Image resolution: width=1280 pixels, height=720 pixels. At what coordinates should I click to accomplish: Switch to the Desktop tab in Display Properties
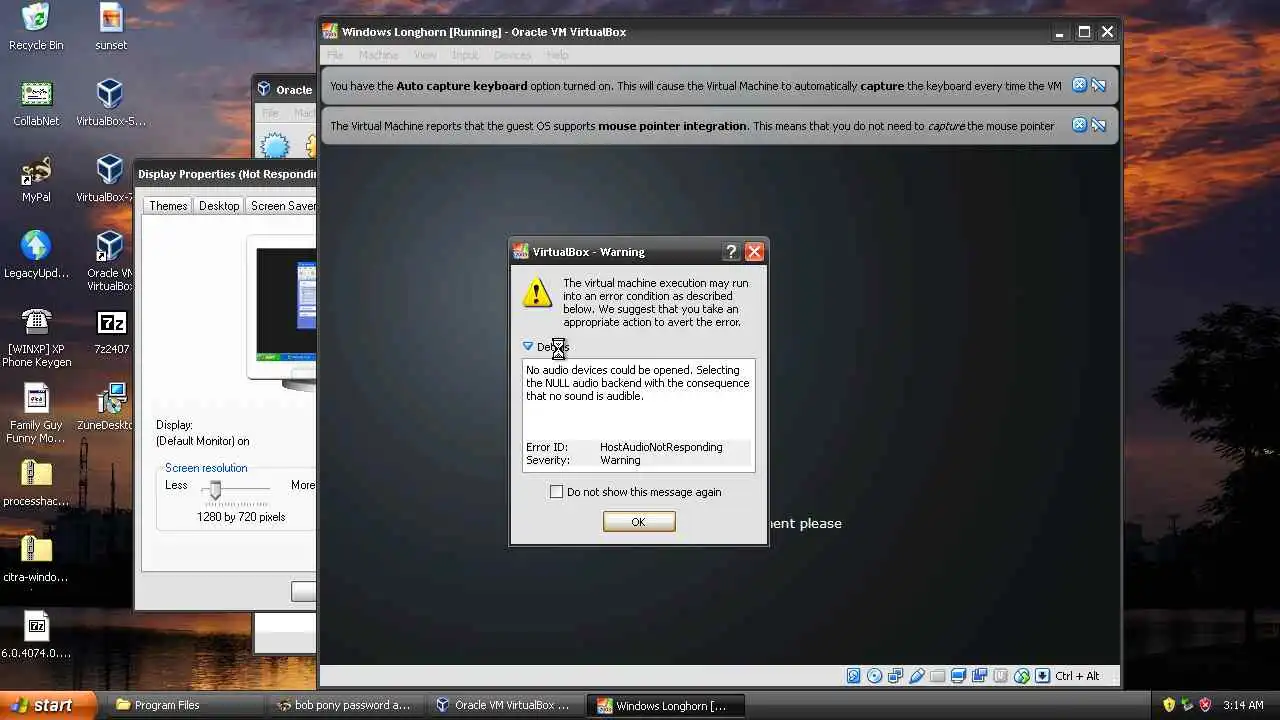click(219, 205)
